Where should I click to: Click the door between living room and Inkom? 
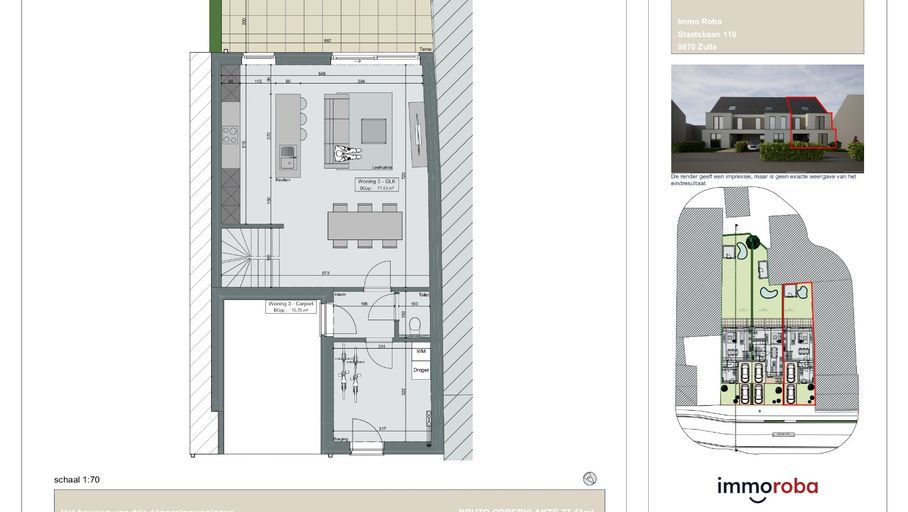[x=377, y=274]
